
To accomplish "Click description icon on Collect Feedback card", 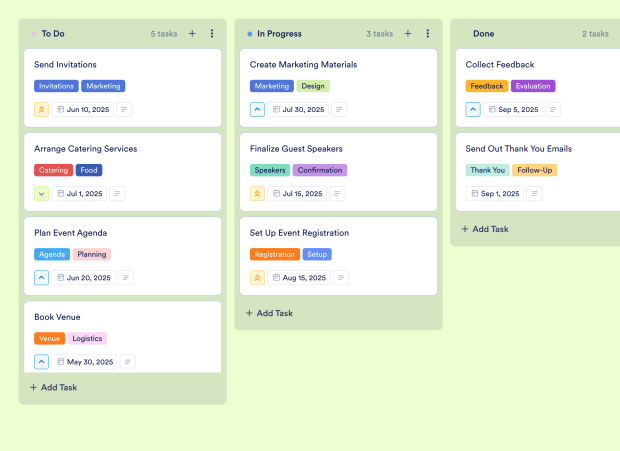I will click(x=553, y=110).
